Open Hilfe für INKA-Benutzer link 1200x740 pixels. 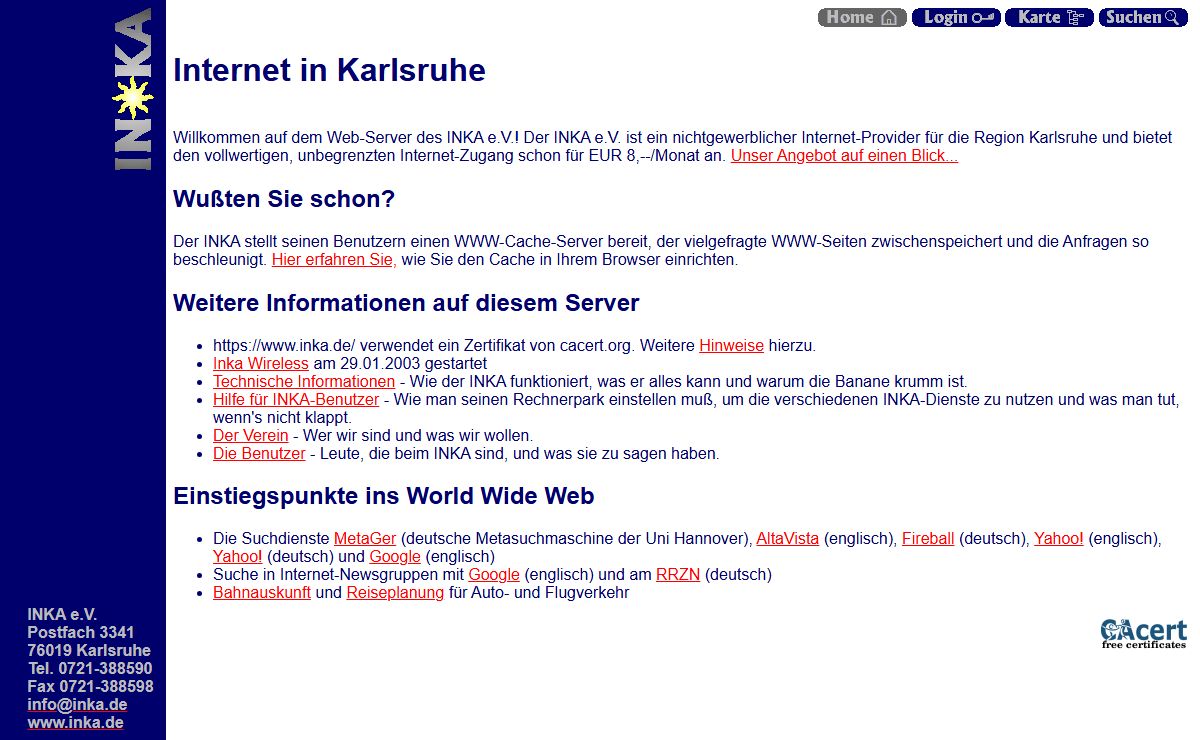pyautogui.click(x=296, y=400)
